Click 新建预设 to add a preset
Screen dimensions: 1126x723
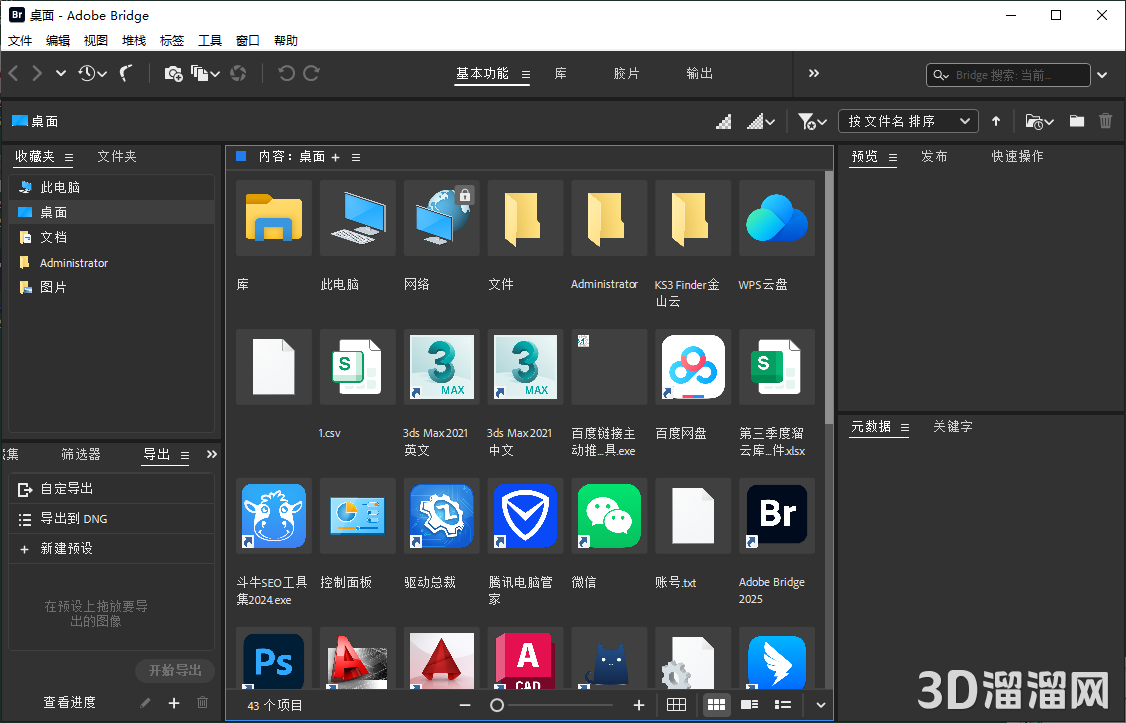click(x=112, y=549)
